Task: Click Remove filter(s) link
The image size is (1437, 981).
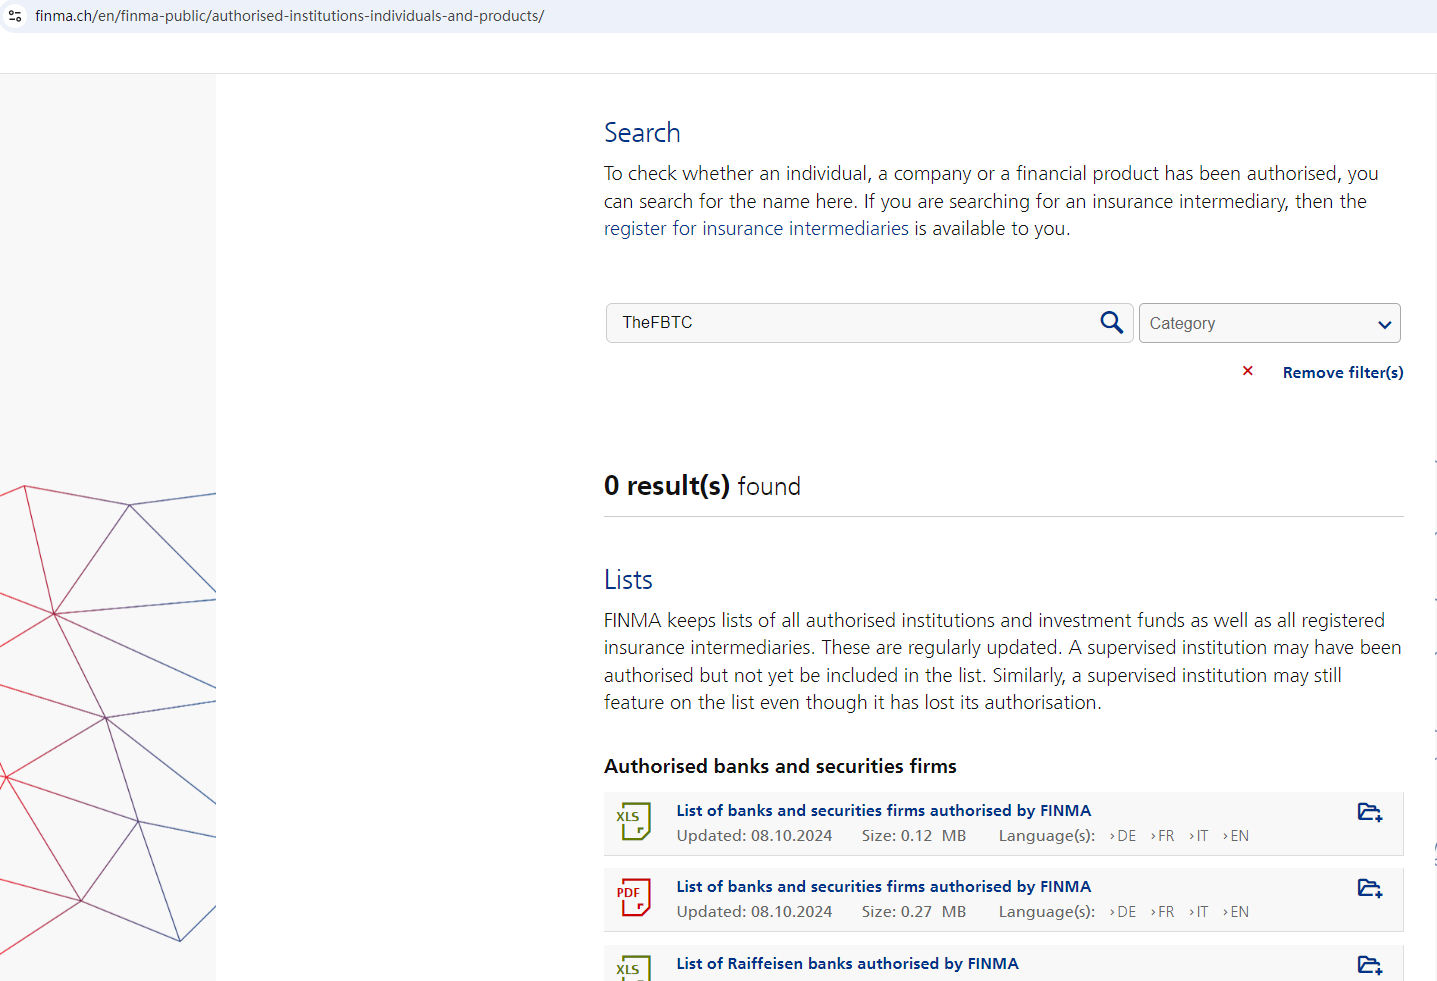Action: (1342, 372)
